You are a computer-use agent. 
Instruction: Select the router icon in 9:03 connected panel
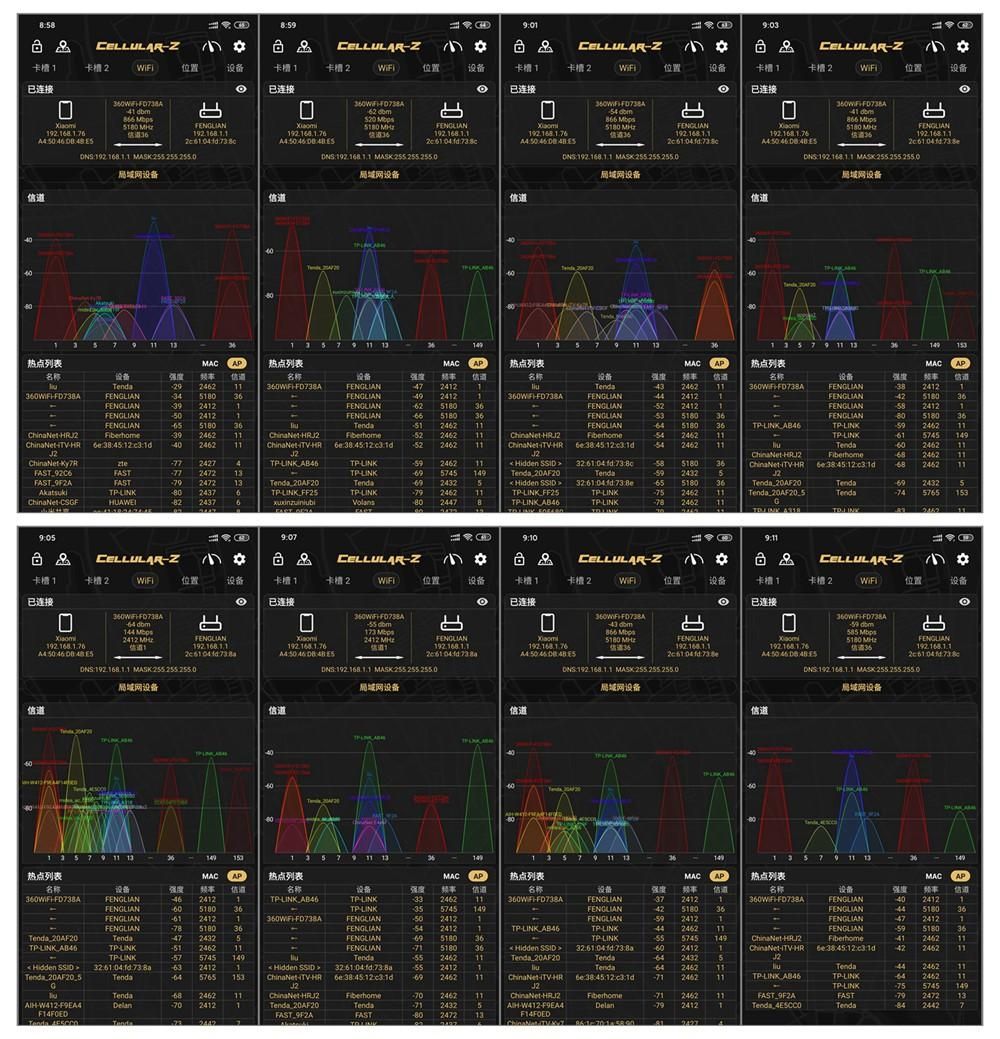click(x=934, y=110)
